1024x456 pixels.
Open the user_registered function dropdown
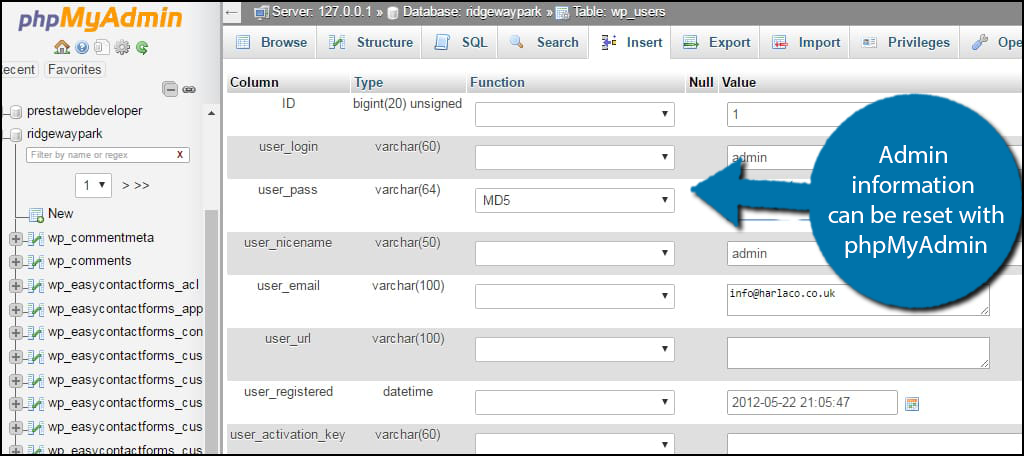(575, 402)
